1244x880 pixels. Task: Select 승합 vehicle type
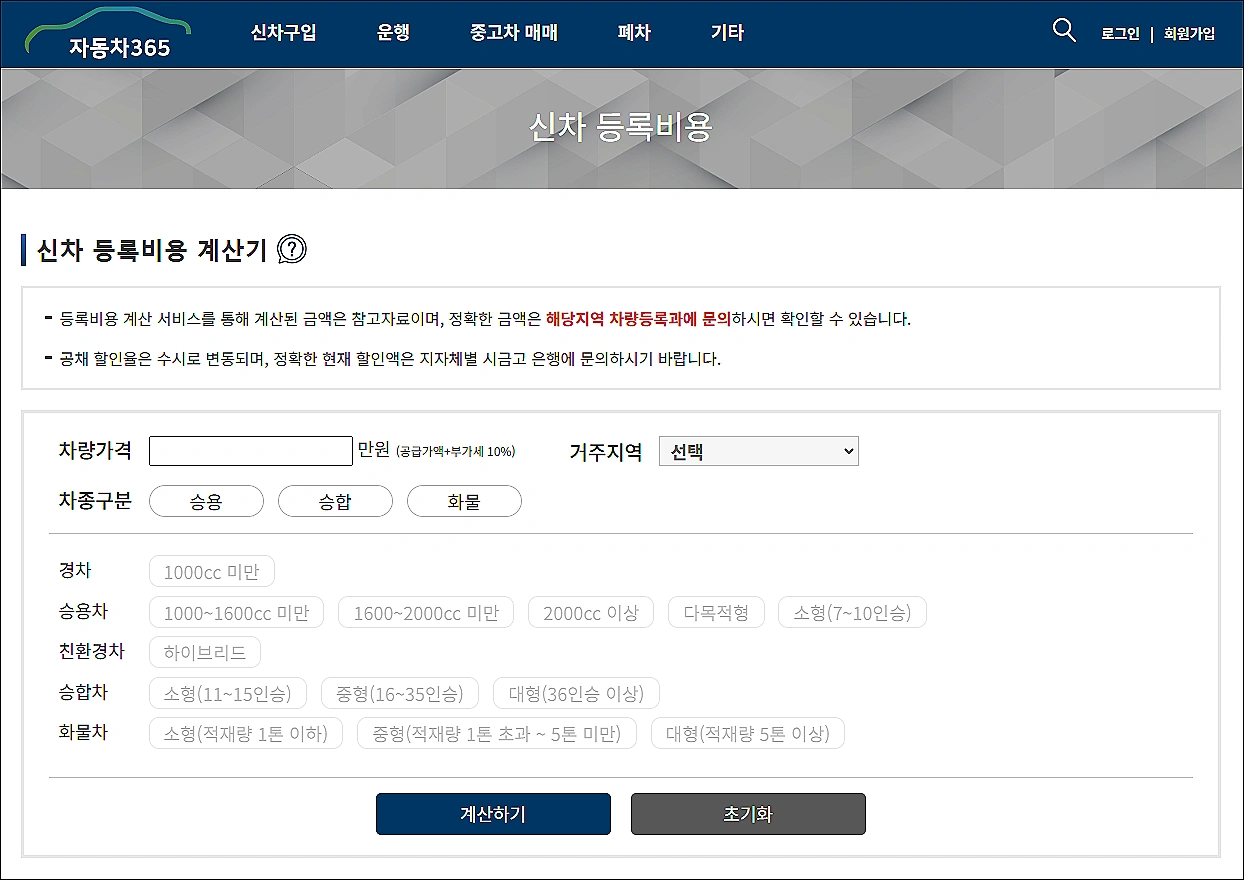coord(335,501)
